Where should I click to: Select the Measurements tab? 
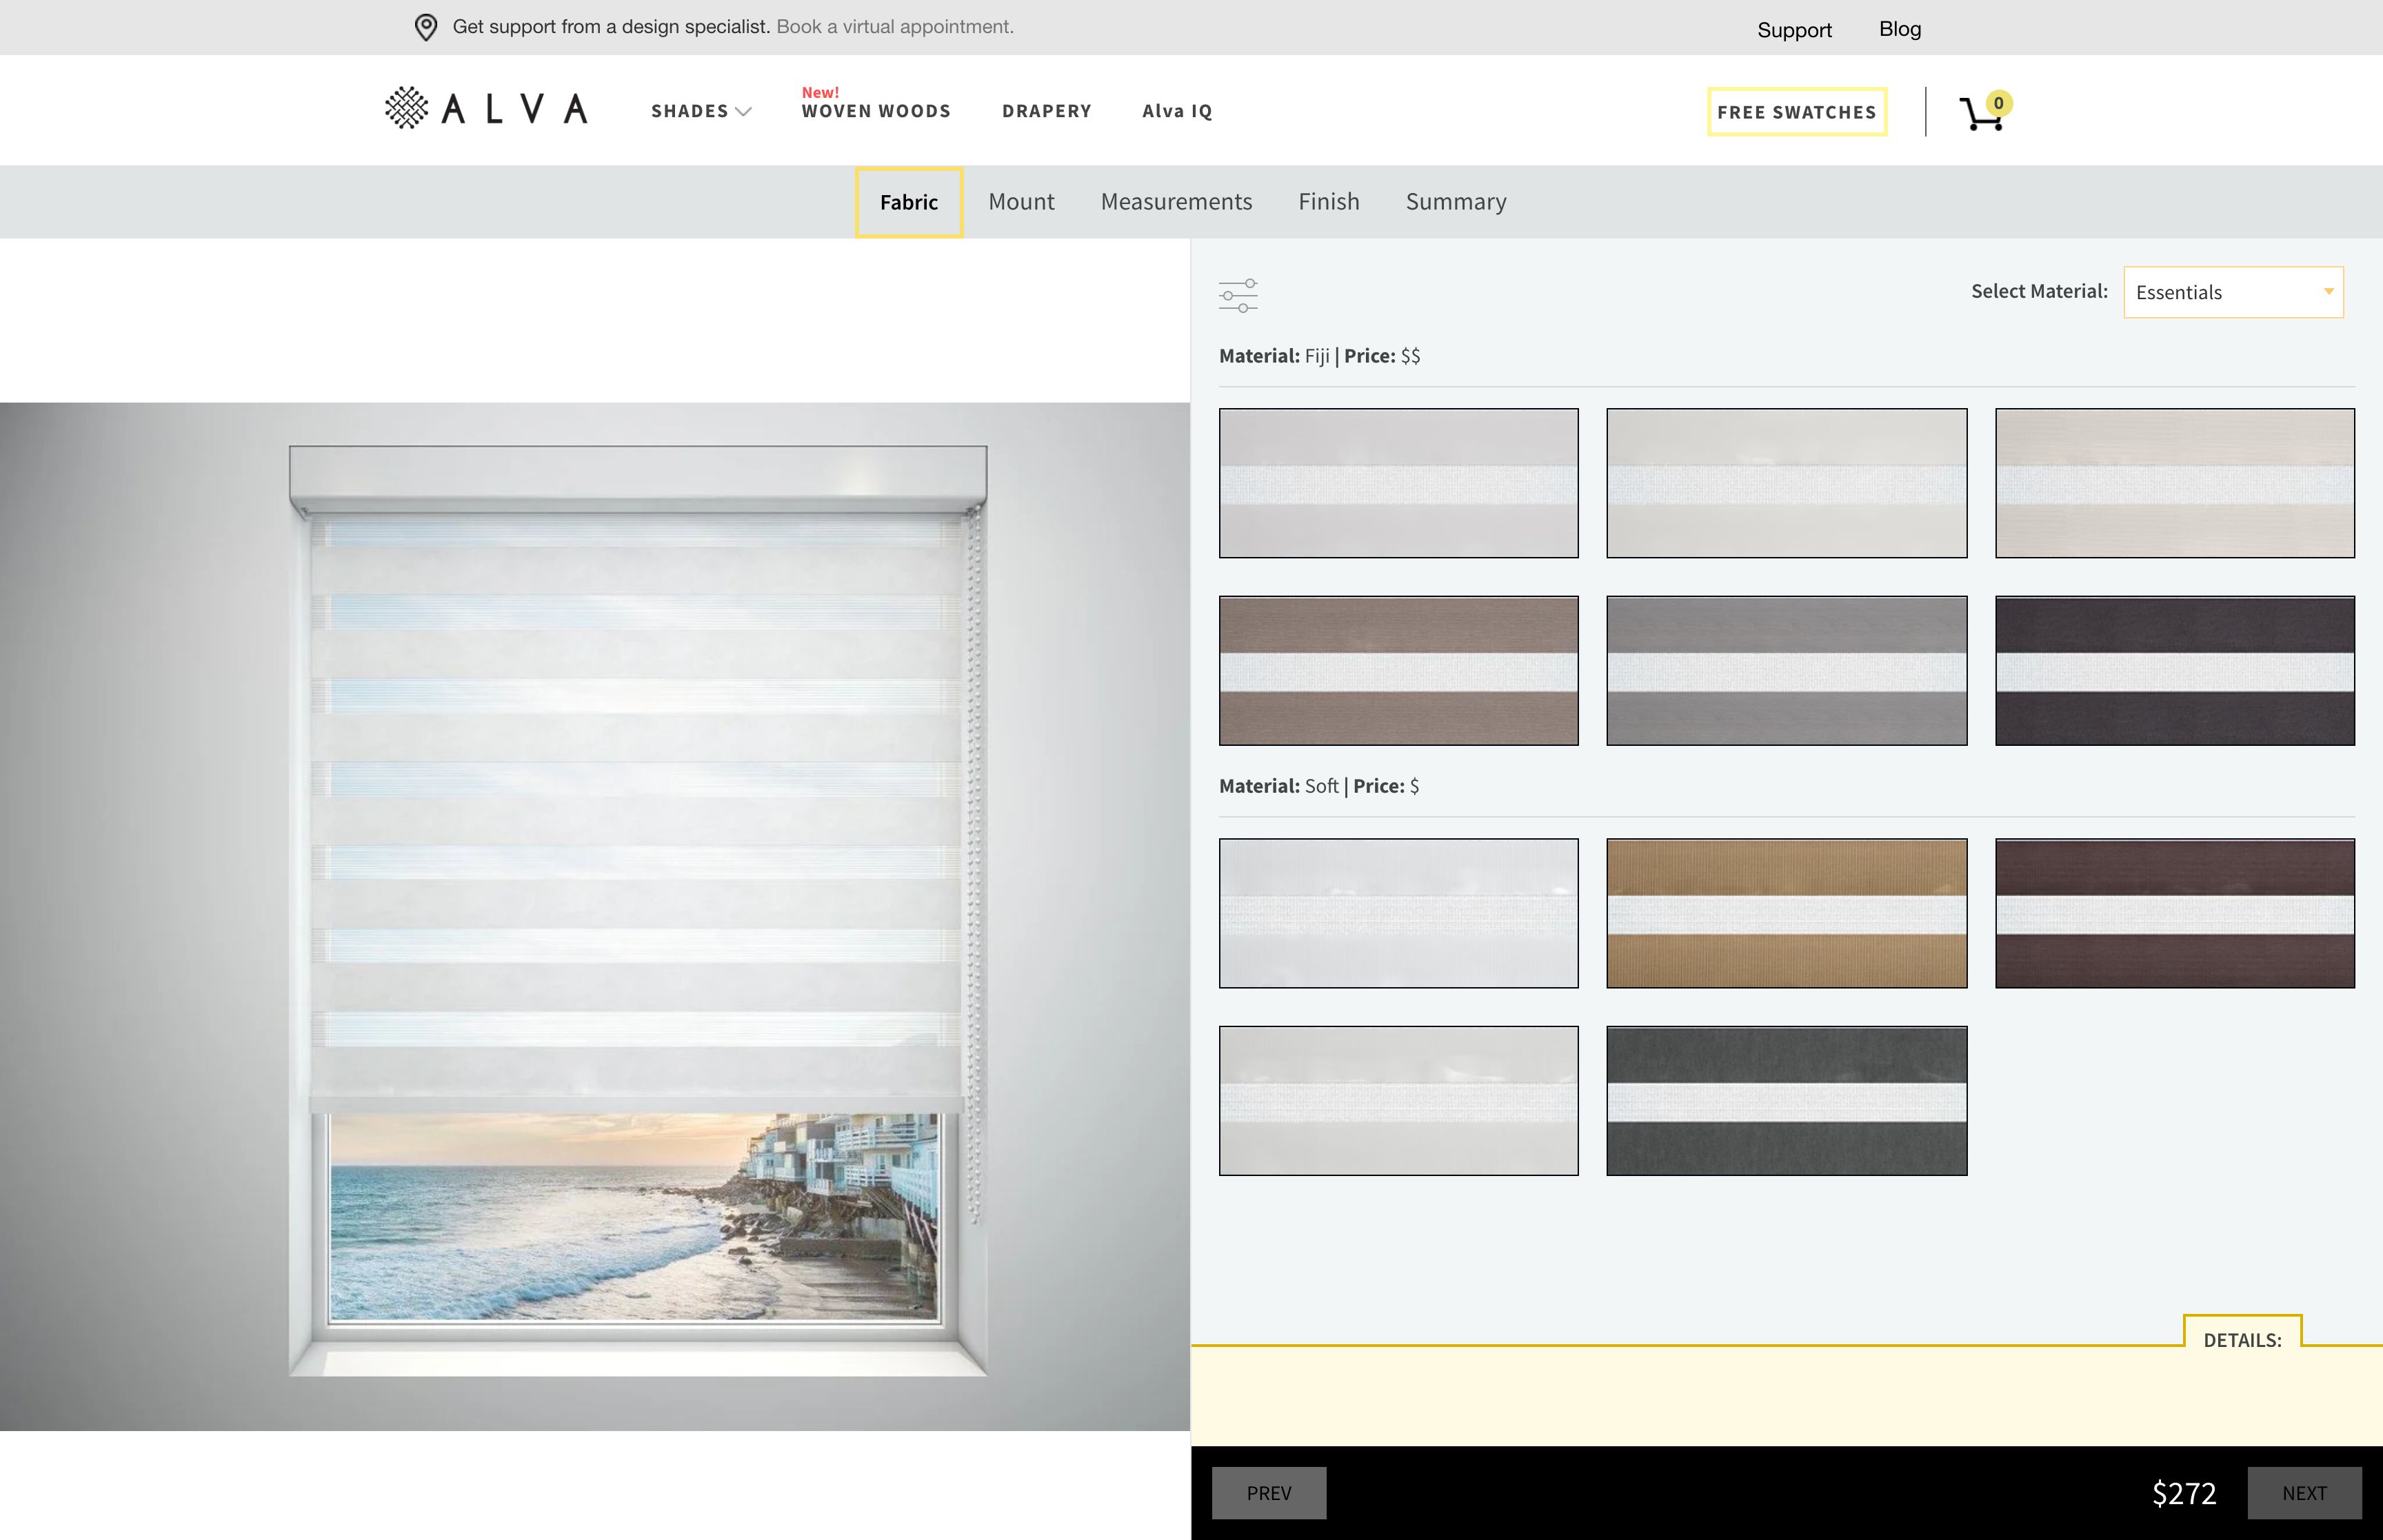tap(1176, 201)
